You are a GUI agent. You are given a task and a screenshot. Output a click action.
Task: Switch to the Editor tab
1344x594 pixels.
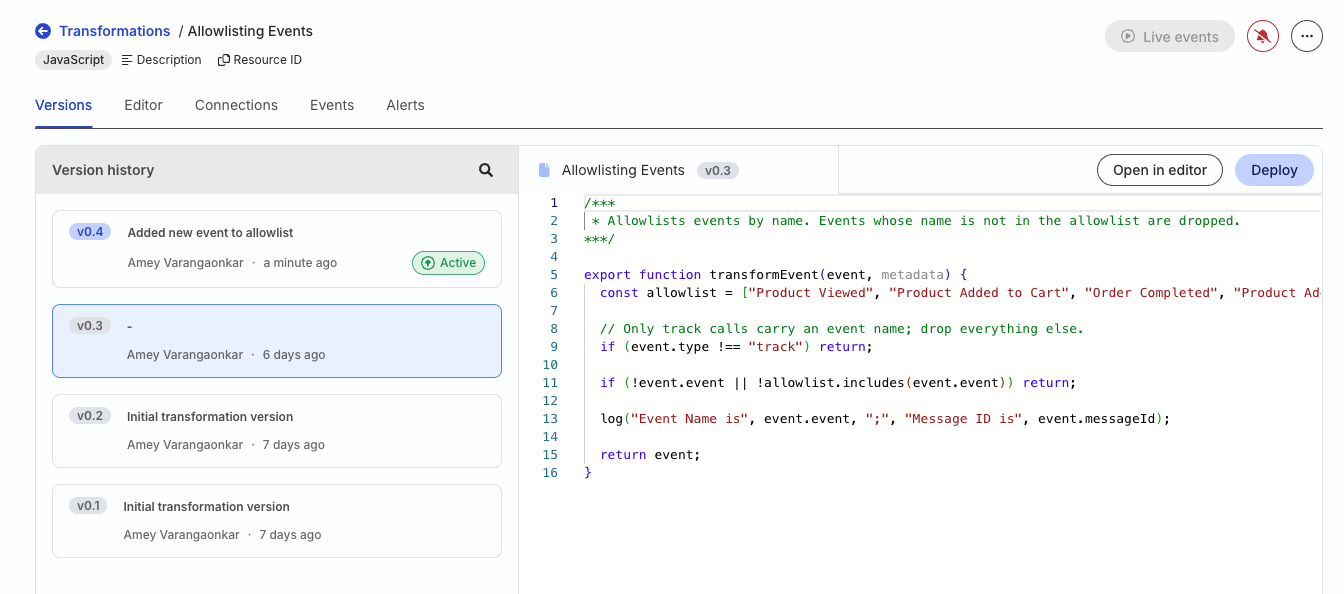pos(143,105)
